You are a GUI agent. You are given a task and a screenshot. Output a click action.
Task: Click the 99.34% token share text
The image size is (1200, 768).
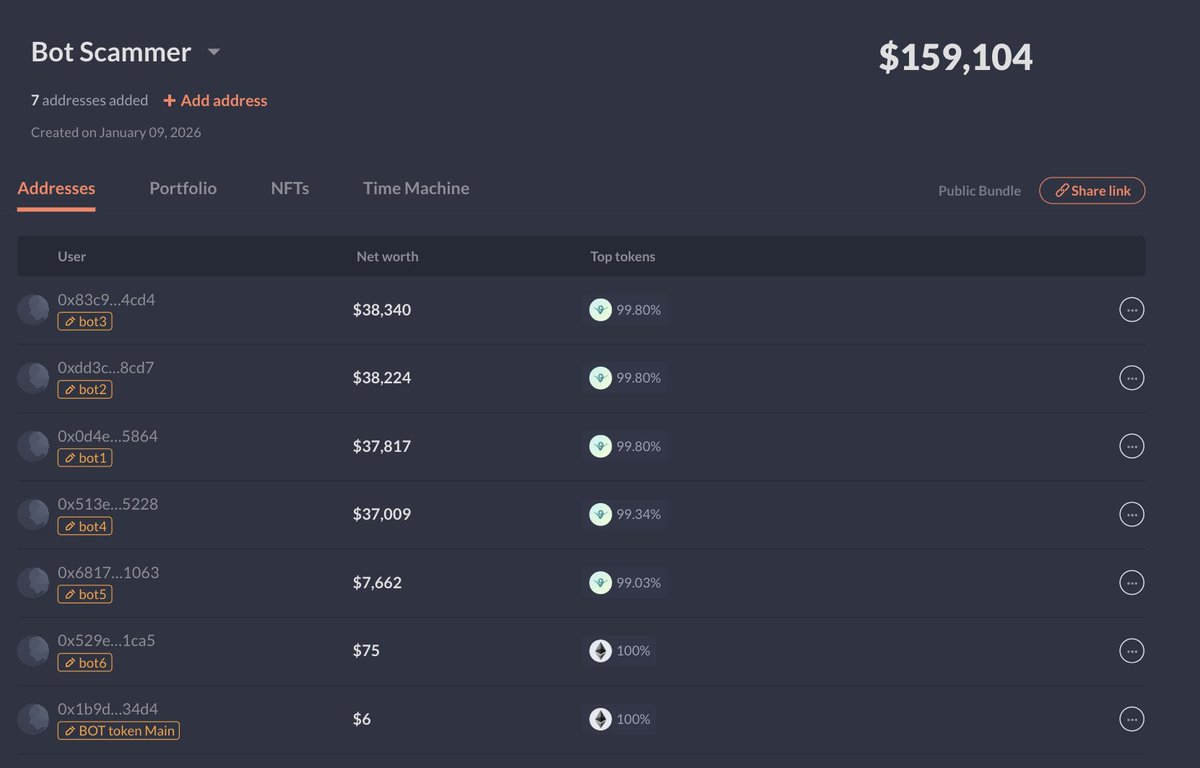point(638,514)
